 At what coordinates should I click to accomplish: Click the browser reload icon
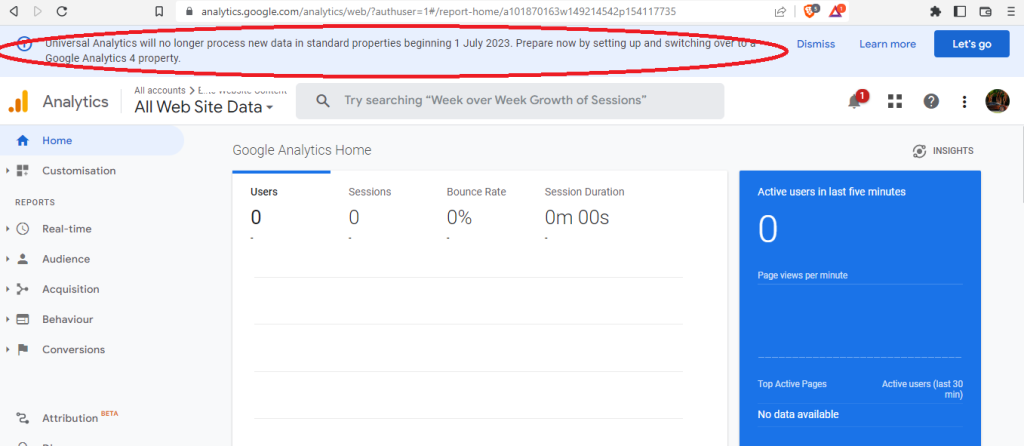63,12
